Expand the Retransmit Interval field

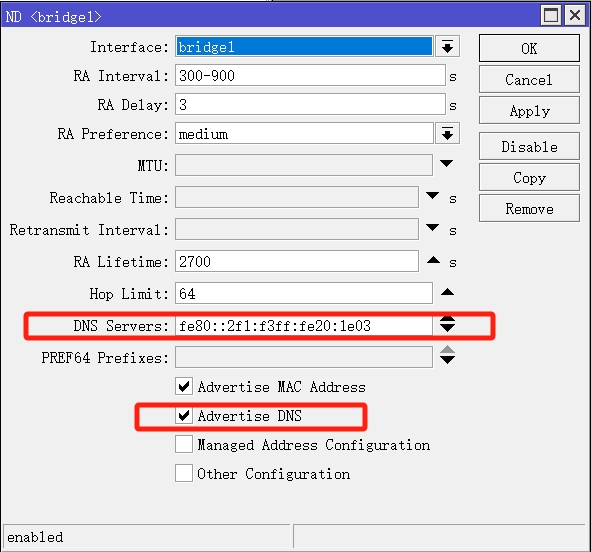(x=432, y=228)
